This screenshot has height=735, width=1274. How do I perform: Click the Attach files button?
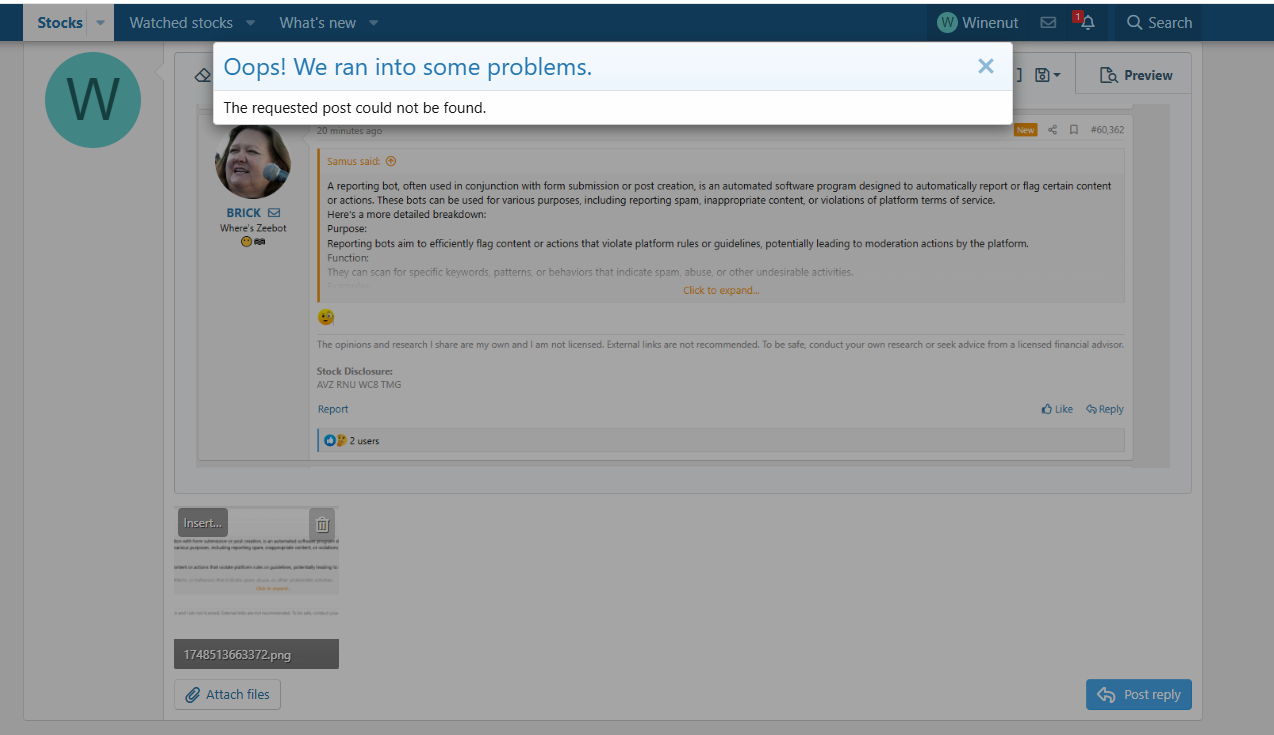pyautogui.click(x=227, y=695)
